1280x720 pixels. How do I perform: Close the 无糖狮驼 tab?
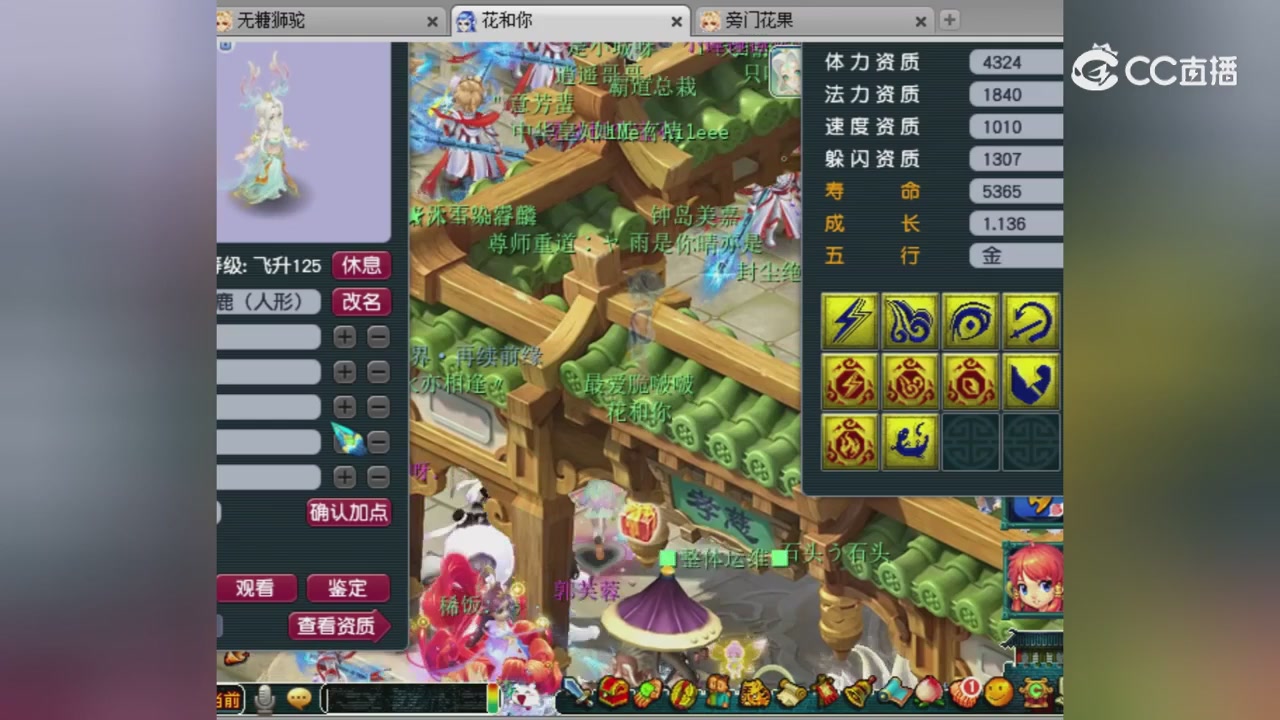pos(432,21)
